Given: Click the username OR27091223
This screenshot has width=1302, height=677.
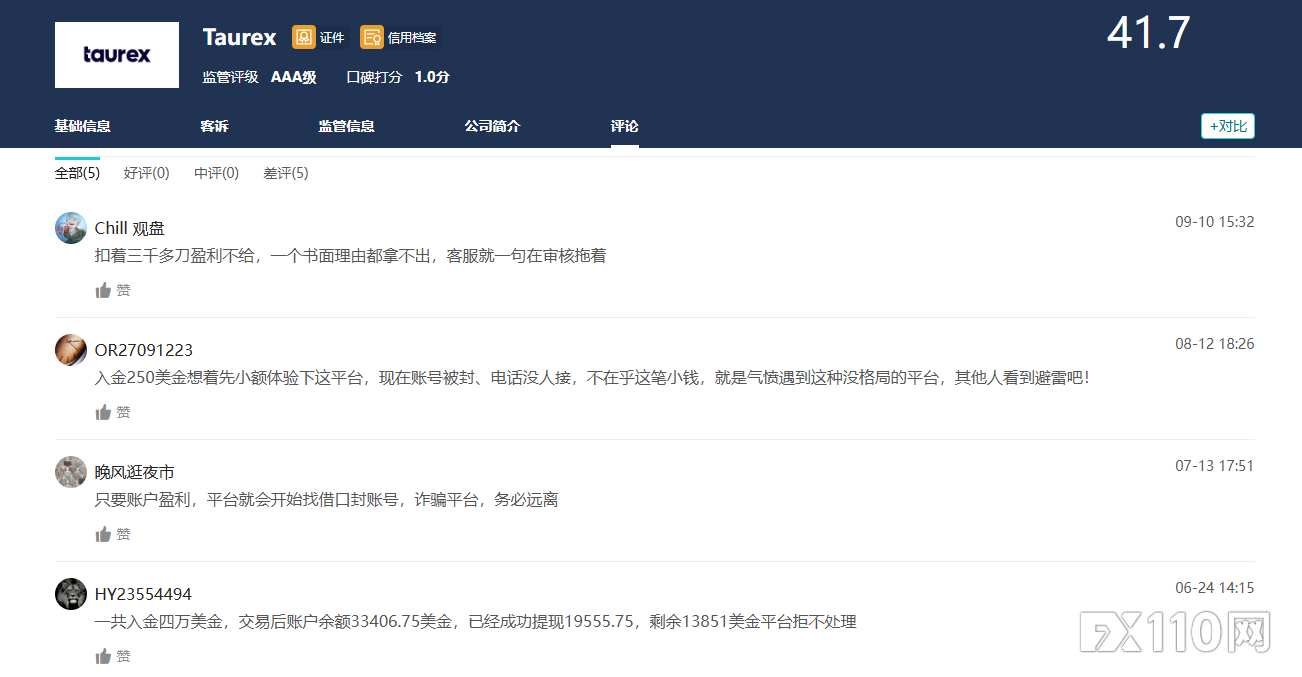Looking at the screenshot, I should [x=144, y=350].
